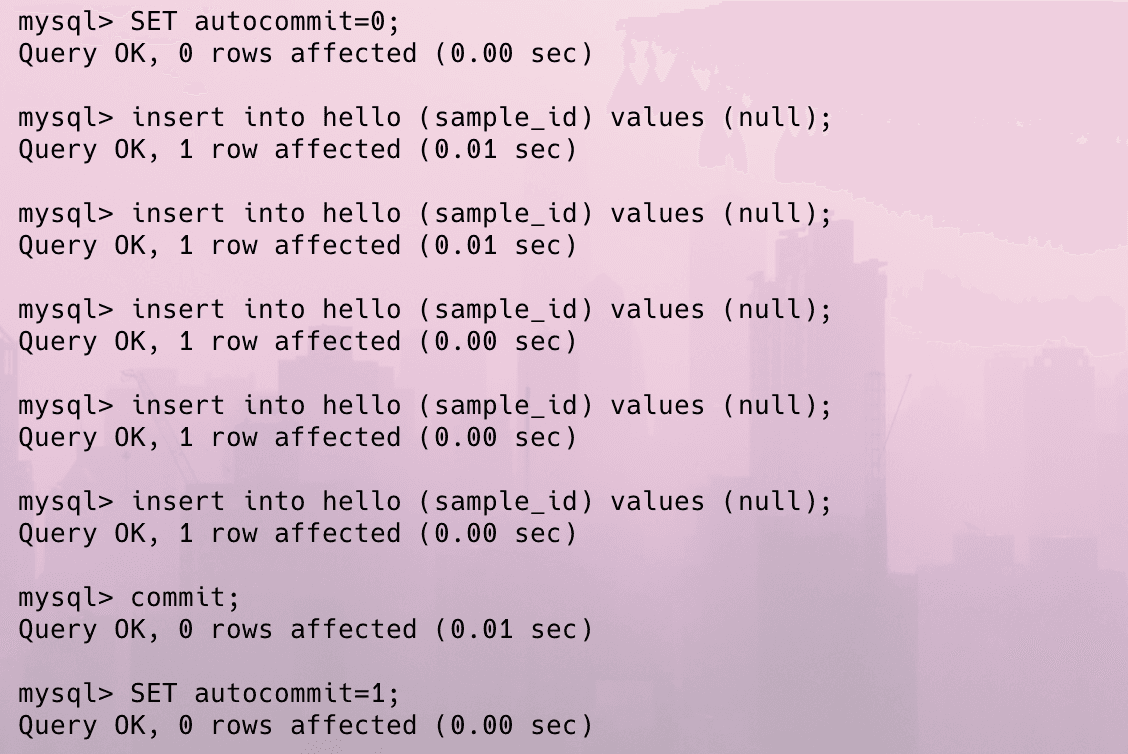Click the Query OK result below commit

(305, 630)
